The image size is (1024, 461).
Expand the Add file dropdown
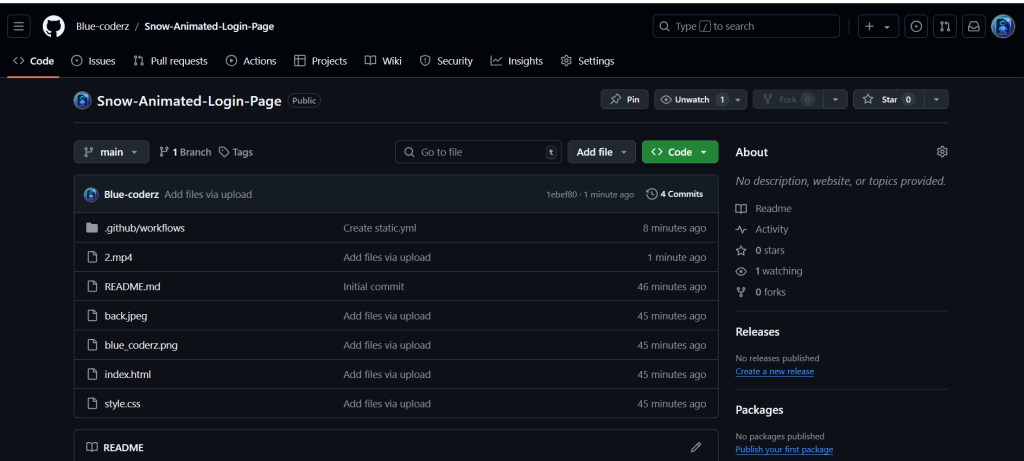click(601, 151)
